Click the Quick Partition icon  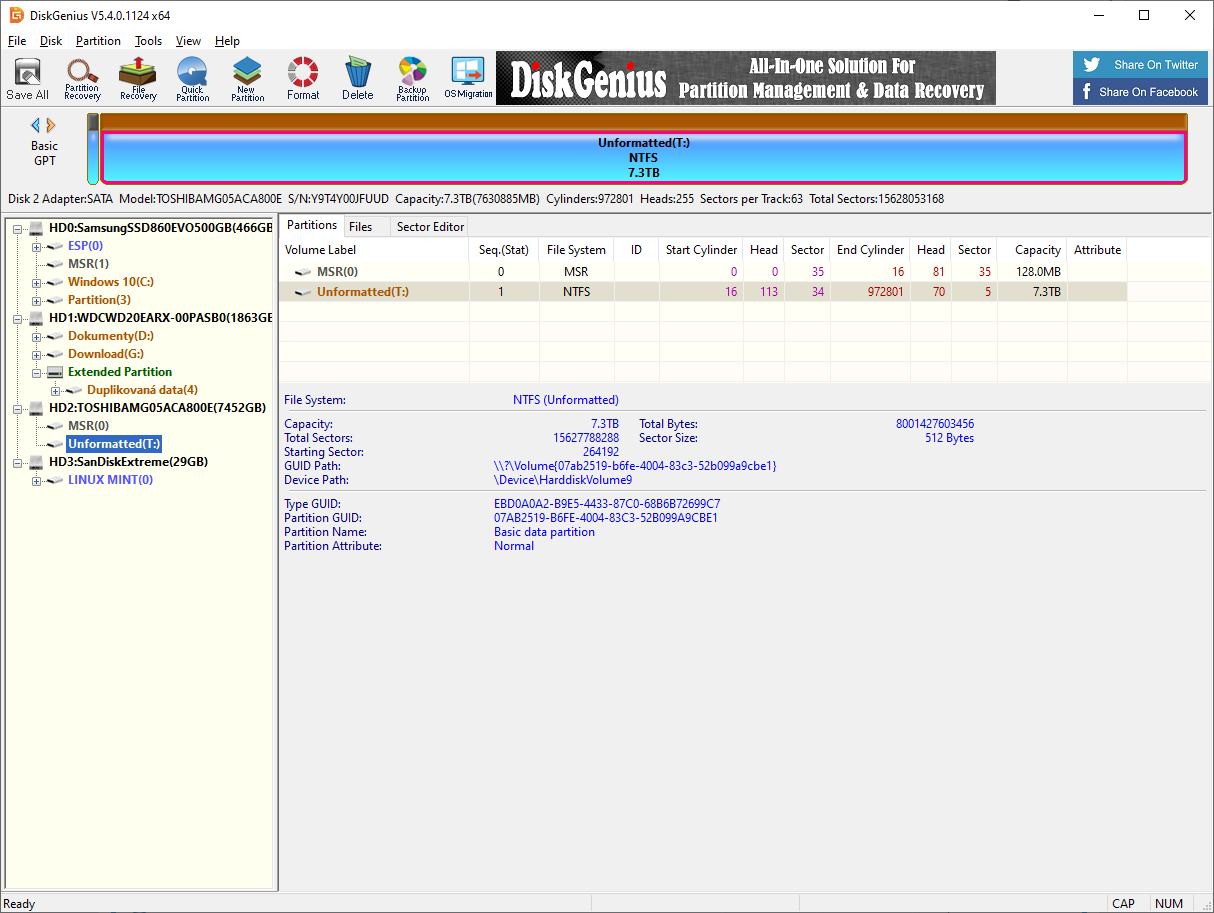pos(192,78)
